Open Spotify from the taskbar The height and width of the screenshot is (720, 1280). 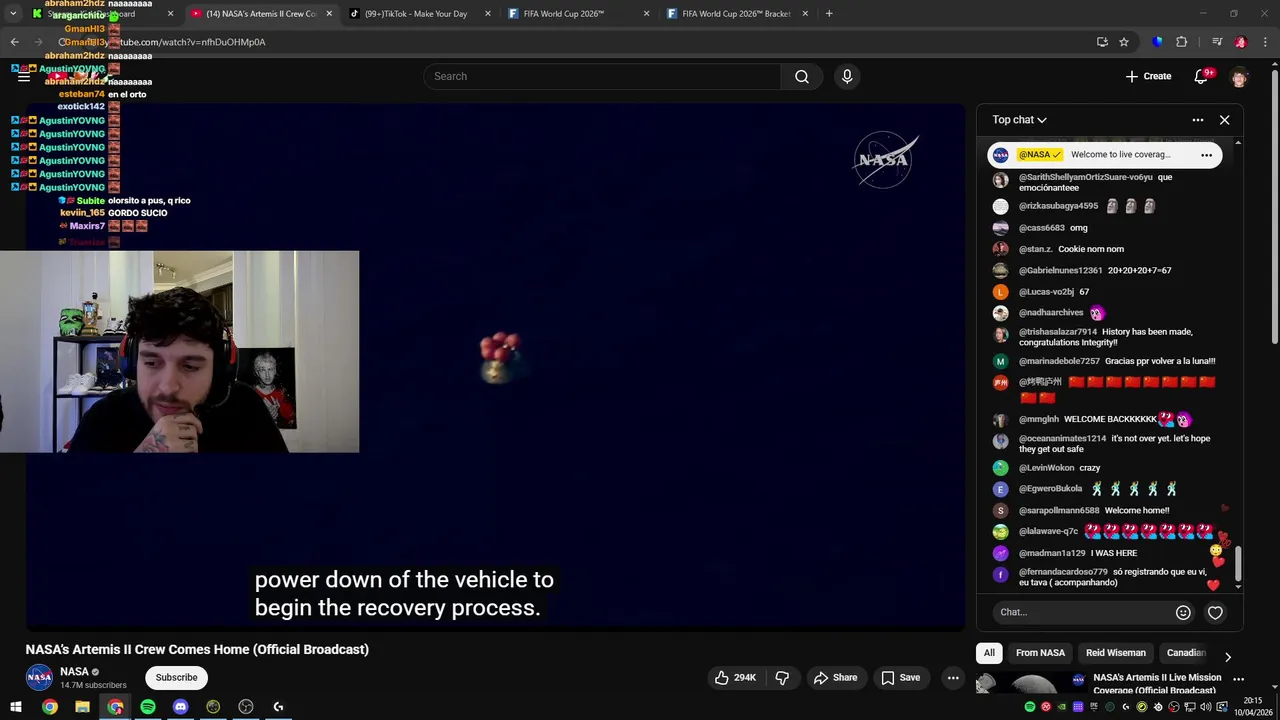(148, 707)
